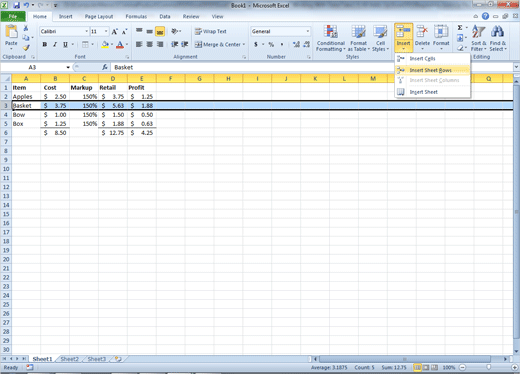Click the Increase Decimal icon
This screenshot has width=520, height=374.
296,44
